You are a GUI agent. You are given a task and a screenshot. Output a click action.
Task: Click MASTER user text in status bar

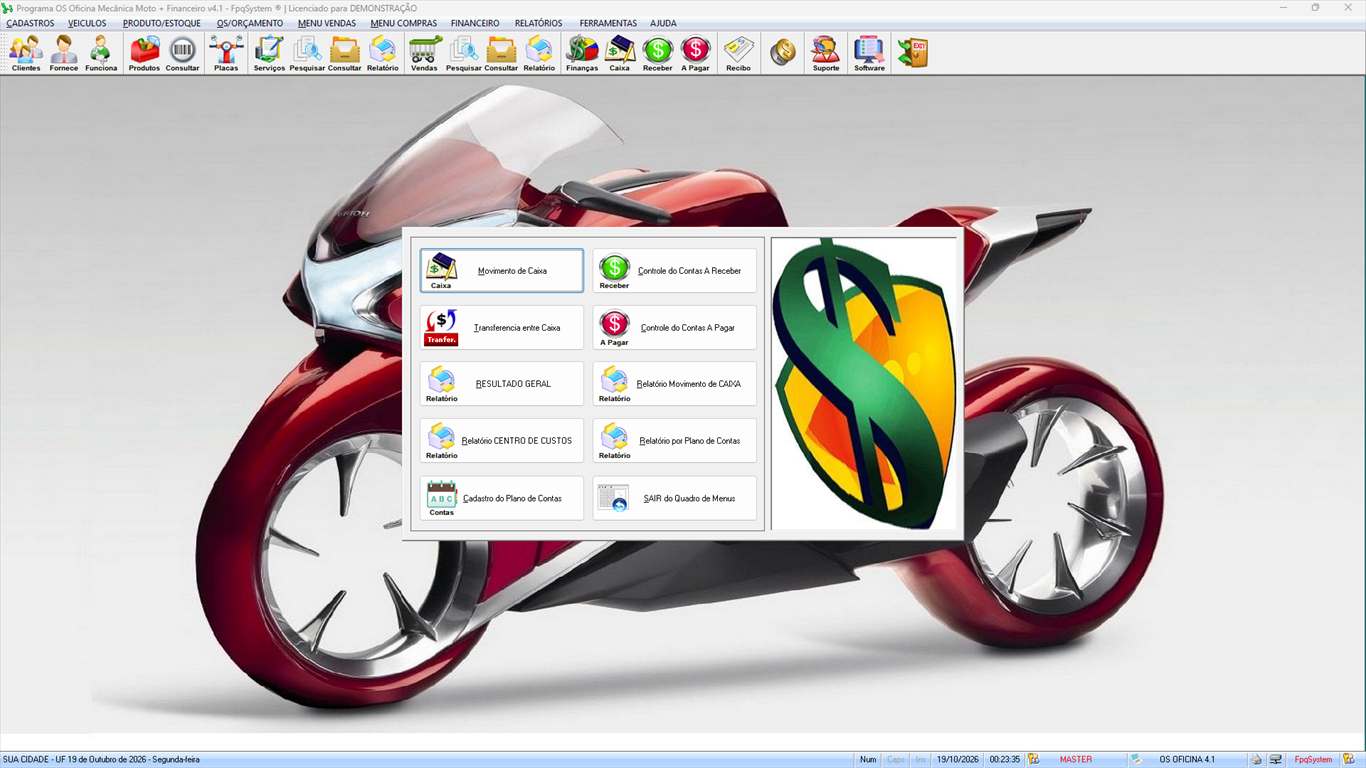pos(1076,760)
